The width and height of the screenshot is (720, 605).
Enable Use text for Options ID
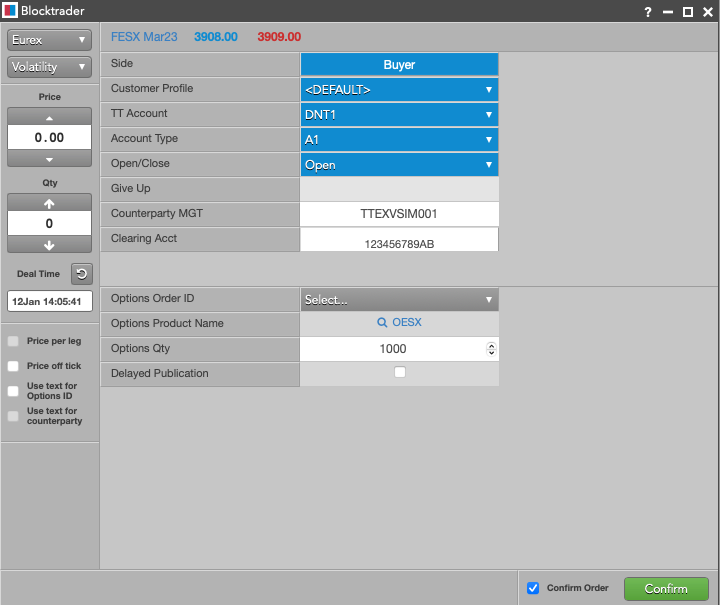coord(13,391)
